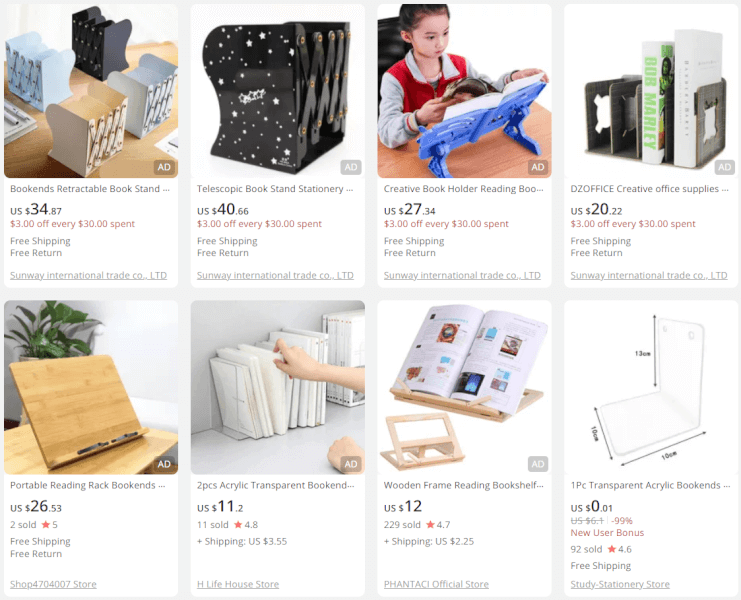Open Telescopic Book Stand Stationery listing
The width and height of the screenshot is (741, 600).
(275, 189)
